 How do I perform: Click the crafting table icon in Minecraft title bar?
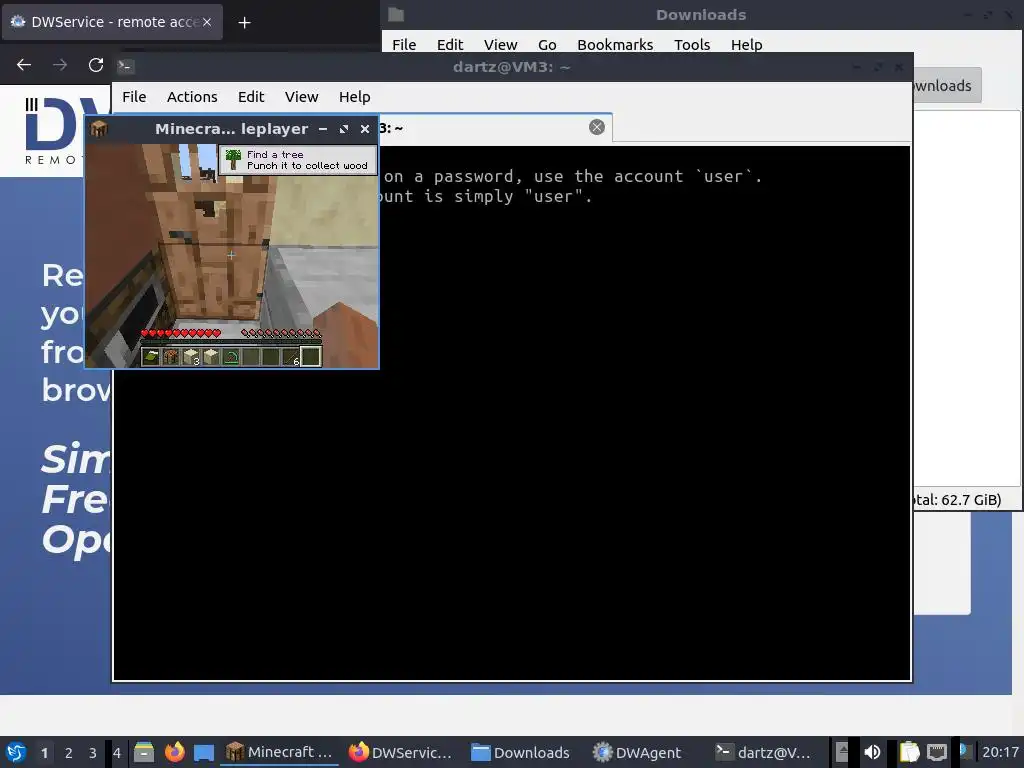[x=99, y=129]
